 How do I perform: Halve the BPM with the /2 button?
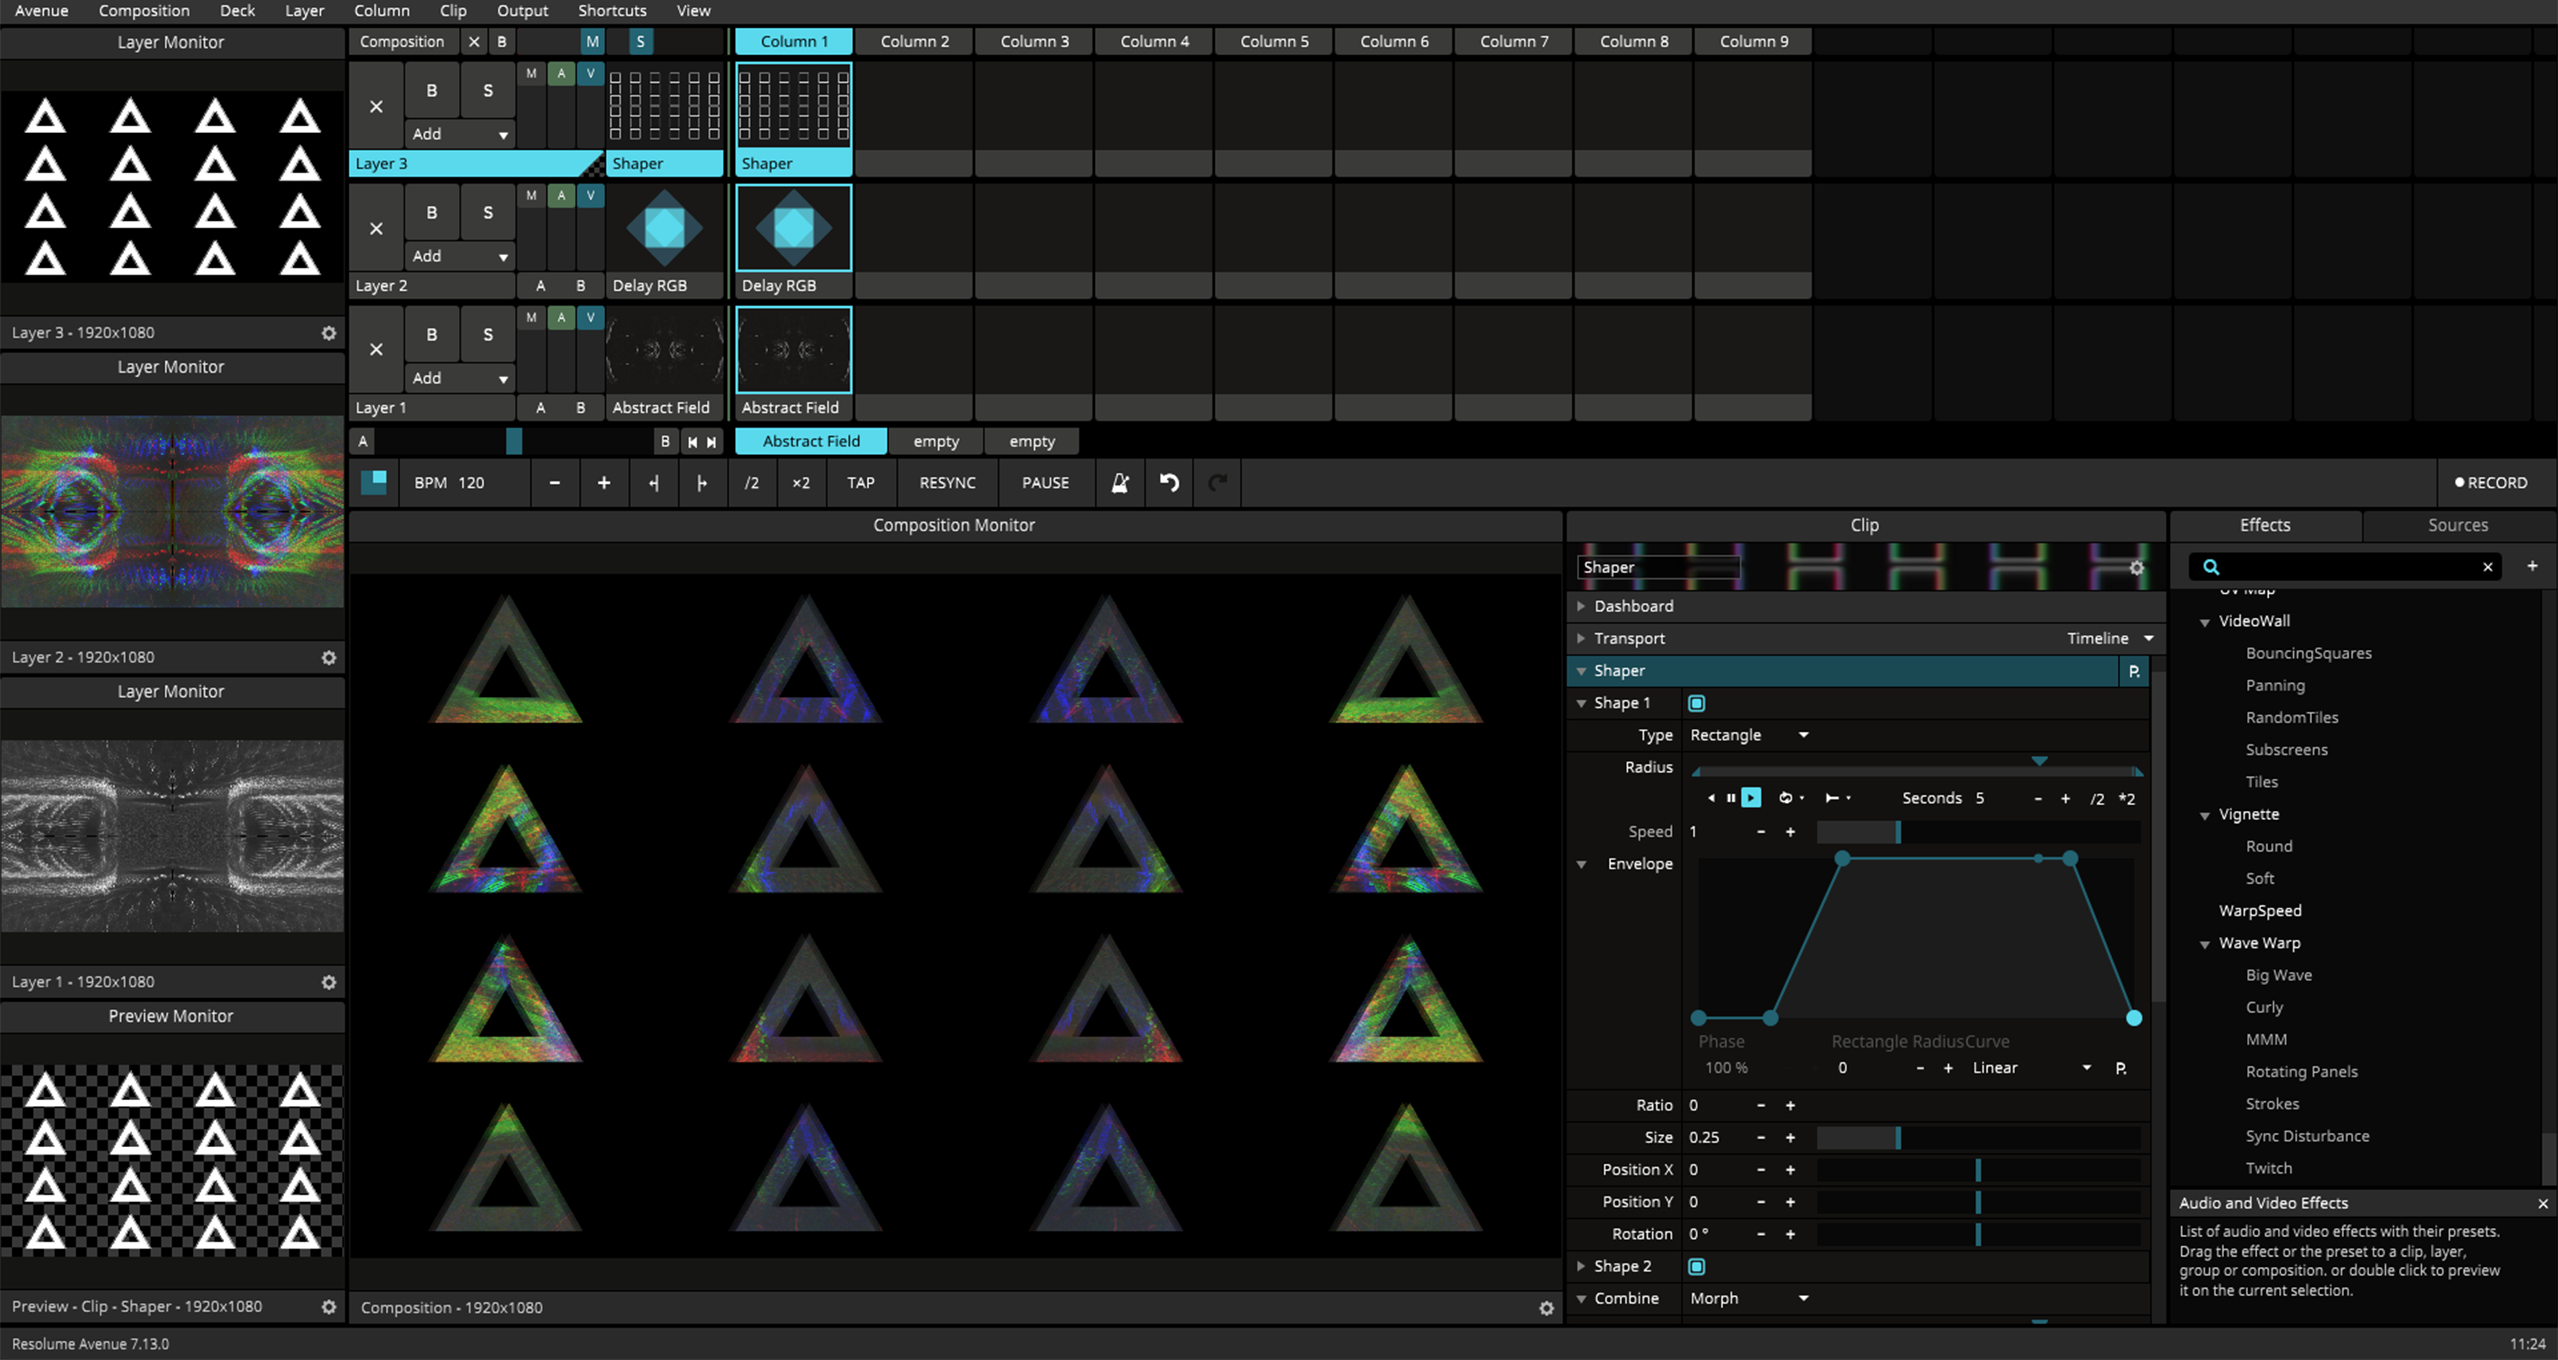click(751, 483)
